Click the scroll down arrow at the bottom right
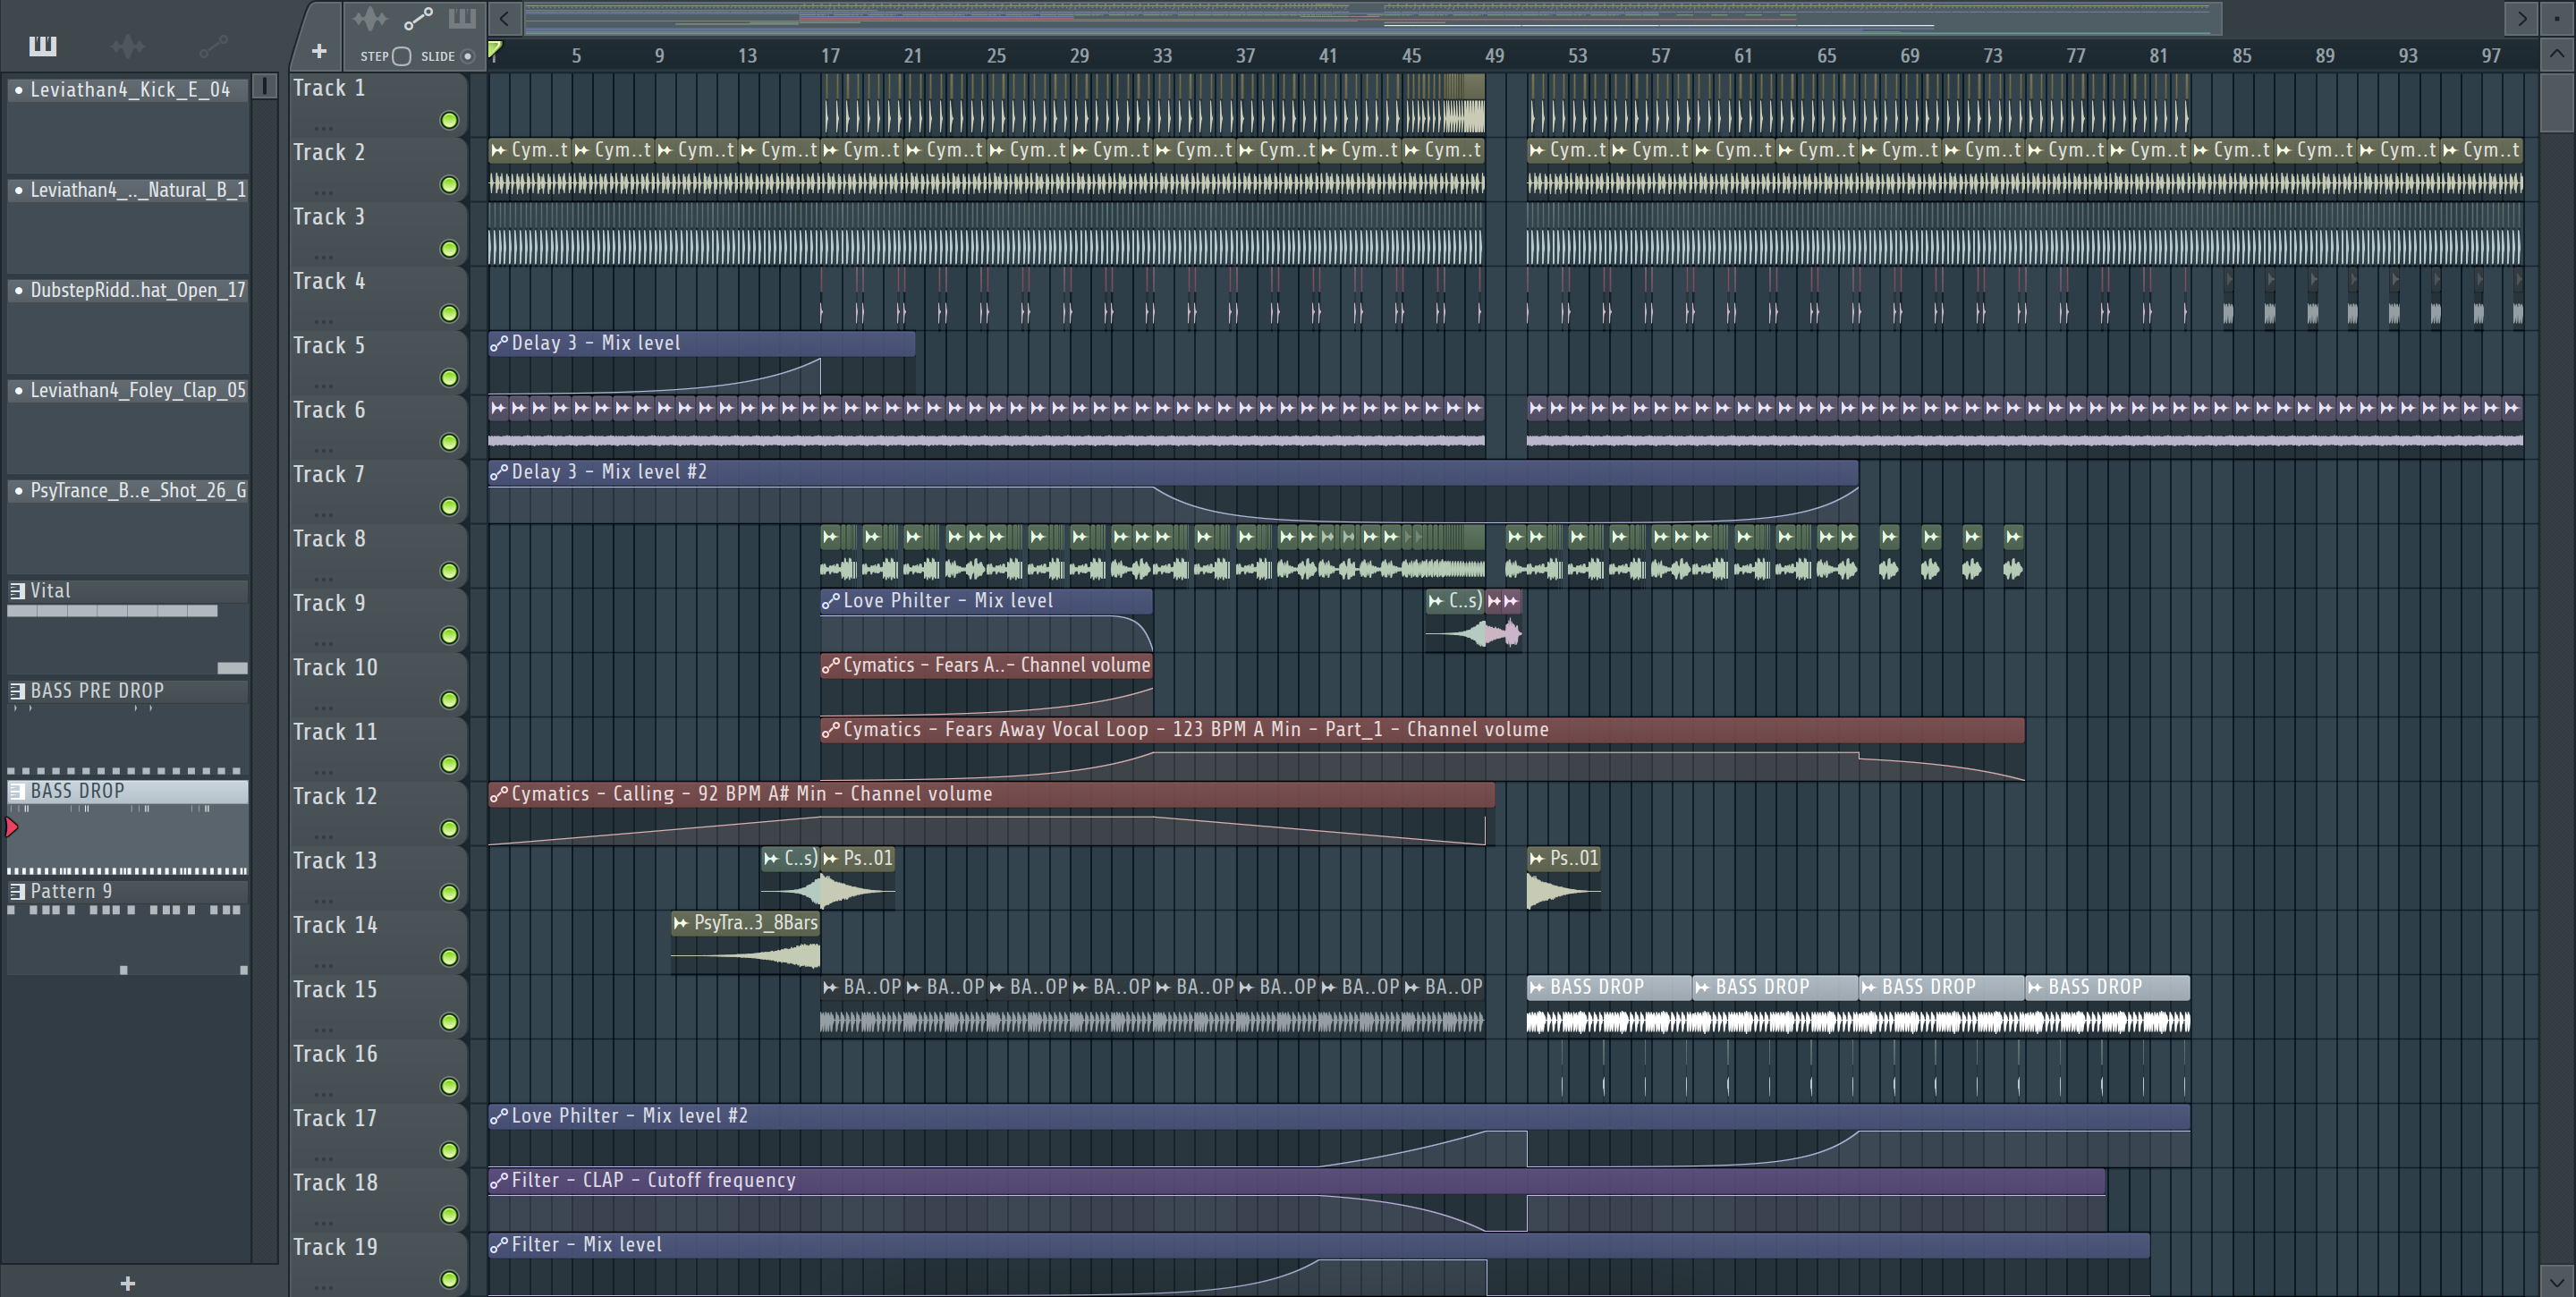 point(2557,1281)
